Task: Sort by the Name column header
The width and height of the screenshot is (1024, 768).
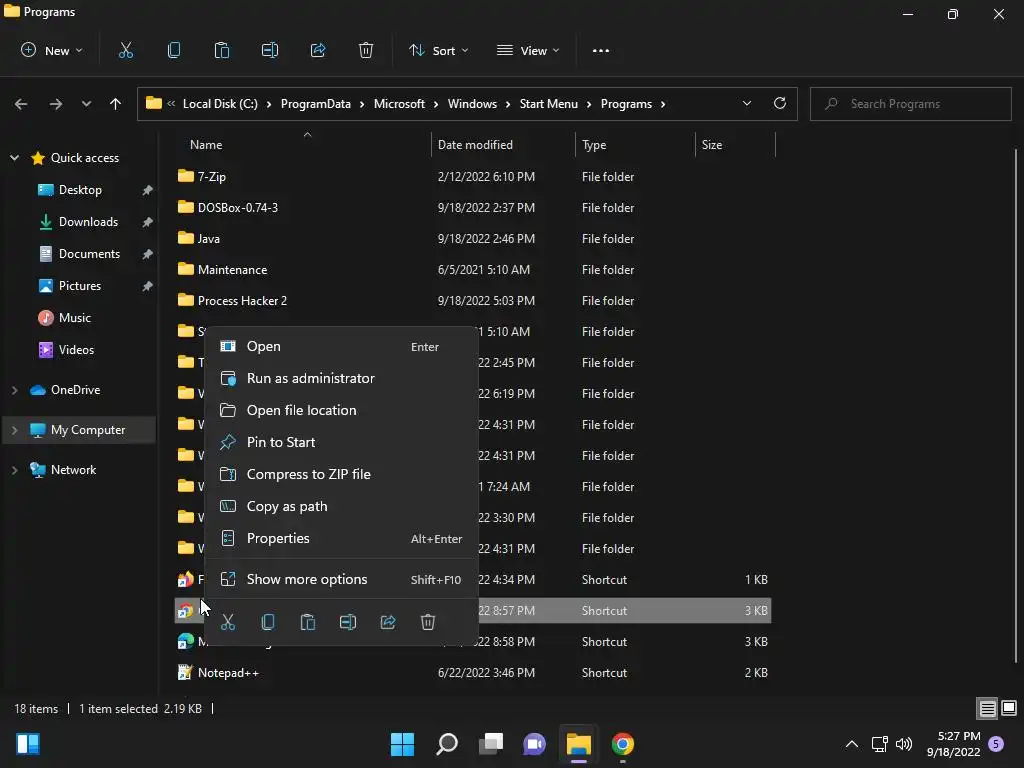Action: point(302,145)
